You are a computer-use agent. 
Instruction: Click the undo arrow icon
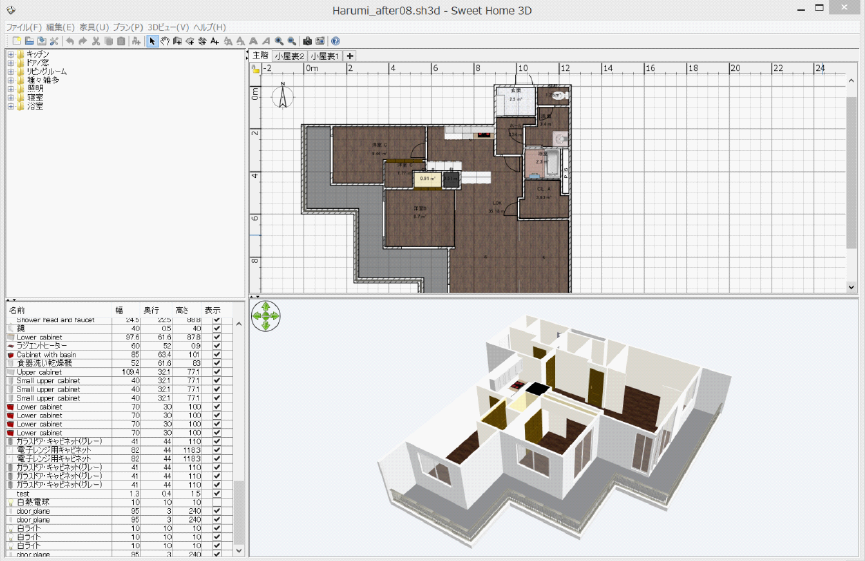click(x=70, y=41)
